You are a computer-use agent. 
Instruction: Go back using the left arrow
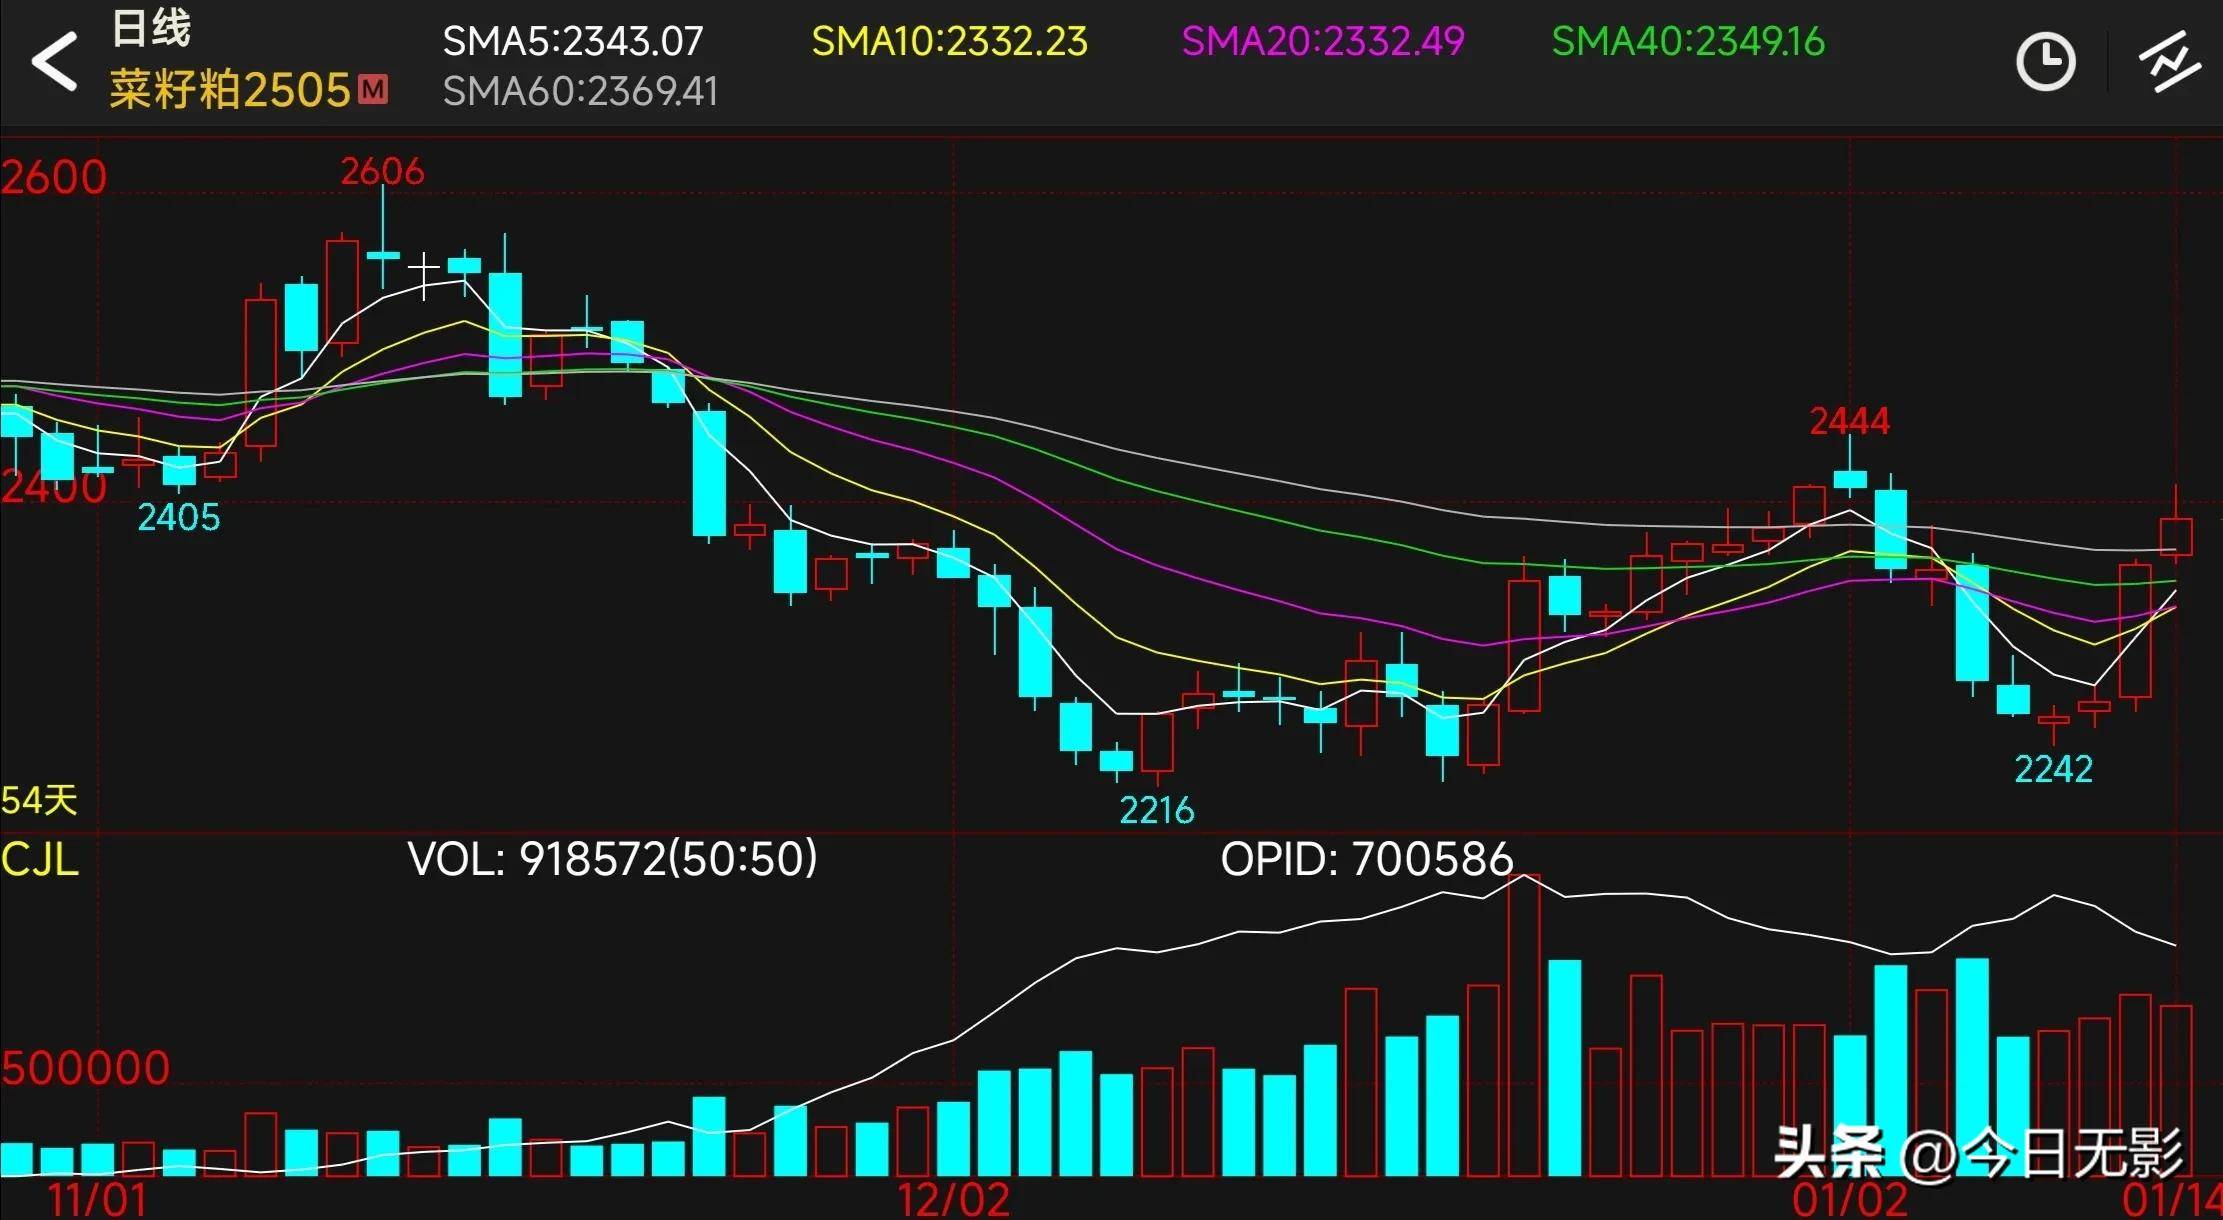54,61
